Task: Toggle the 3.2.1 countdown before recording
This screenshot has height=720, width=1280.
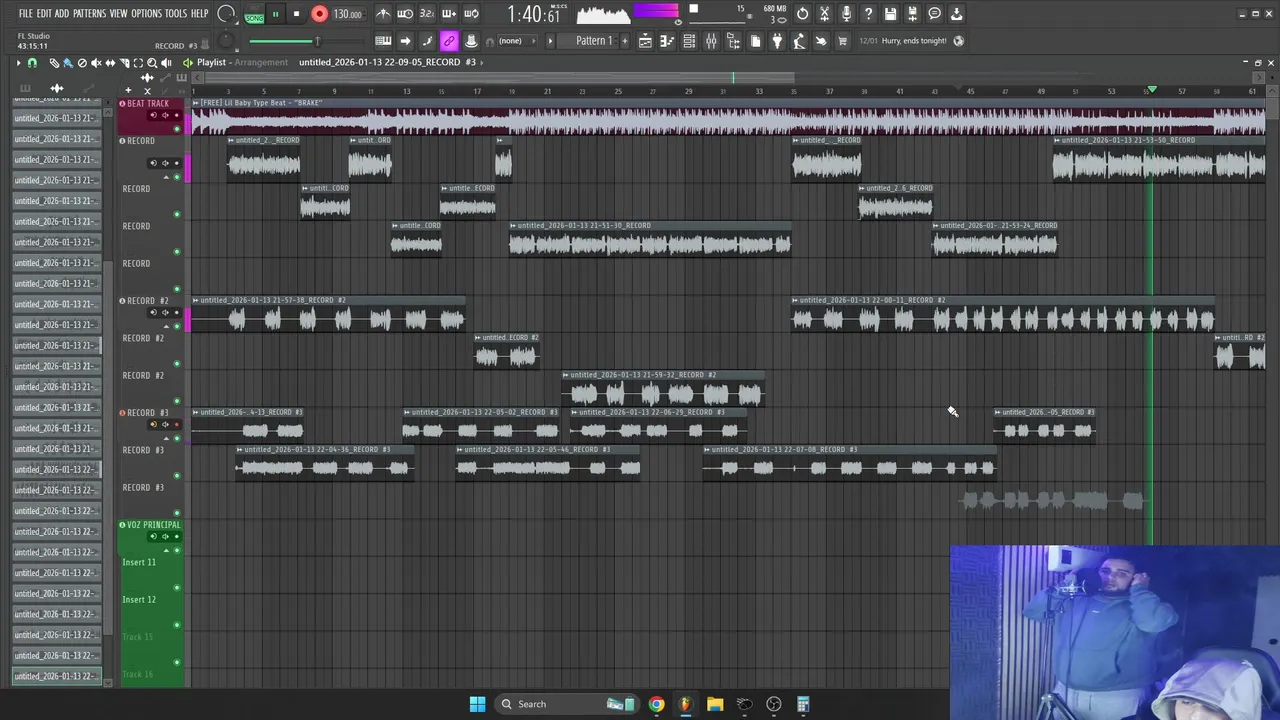Action: [427, 14]
